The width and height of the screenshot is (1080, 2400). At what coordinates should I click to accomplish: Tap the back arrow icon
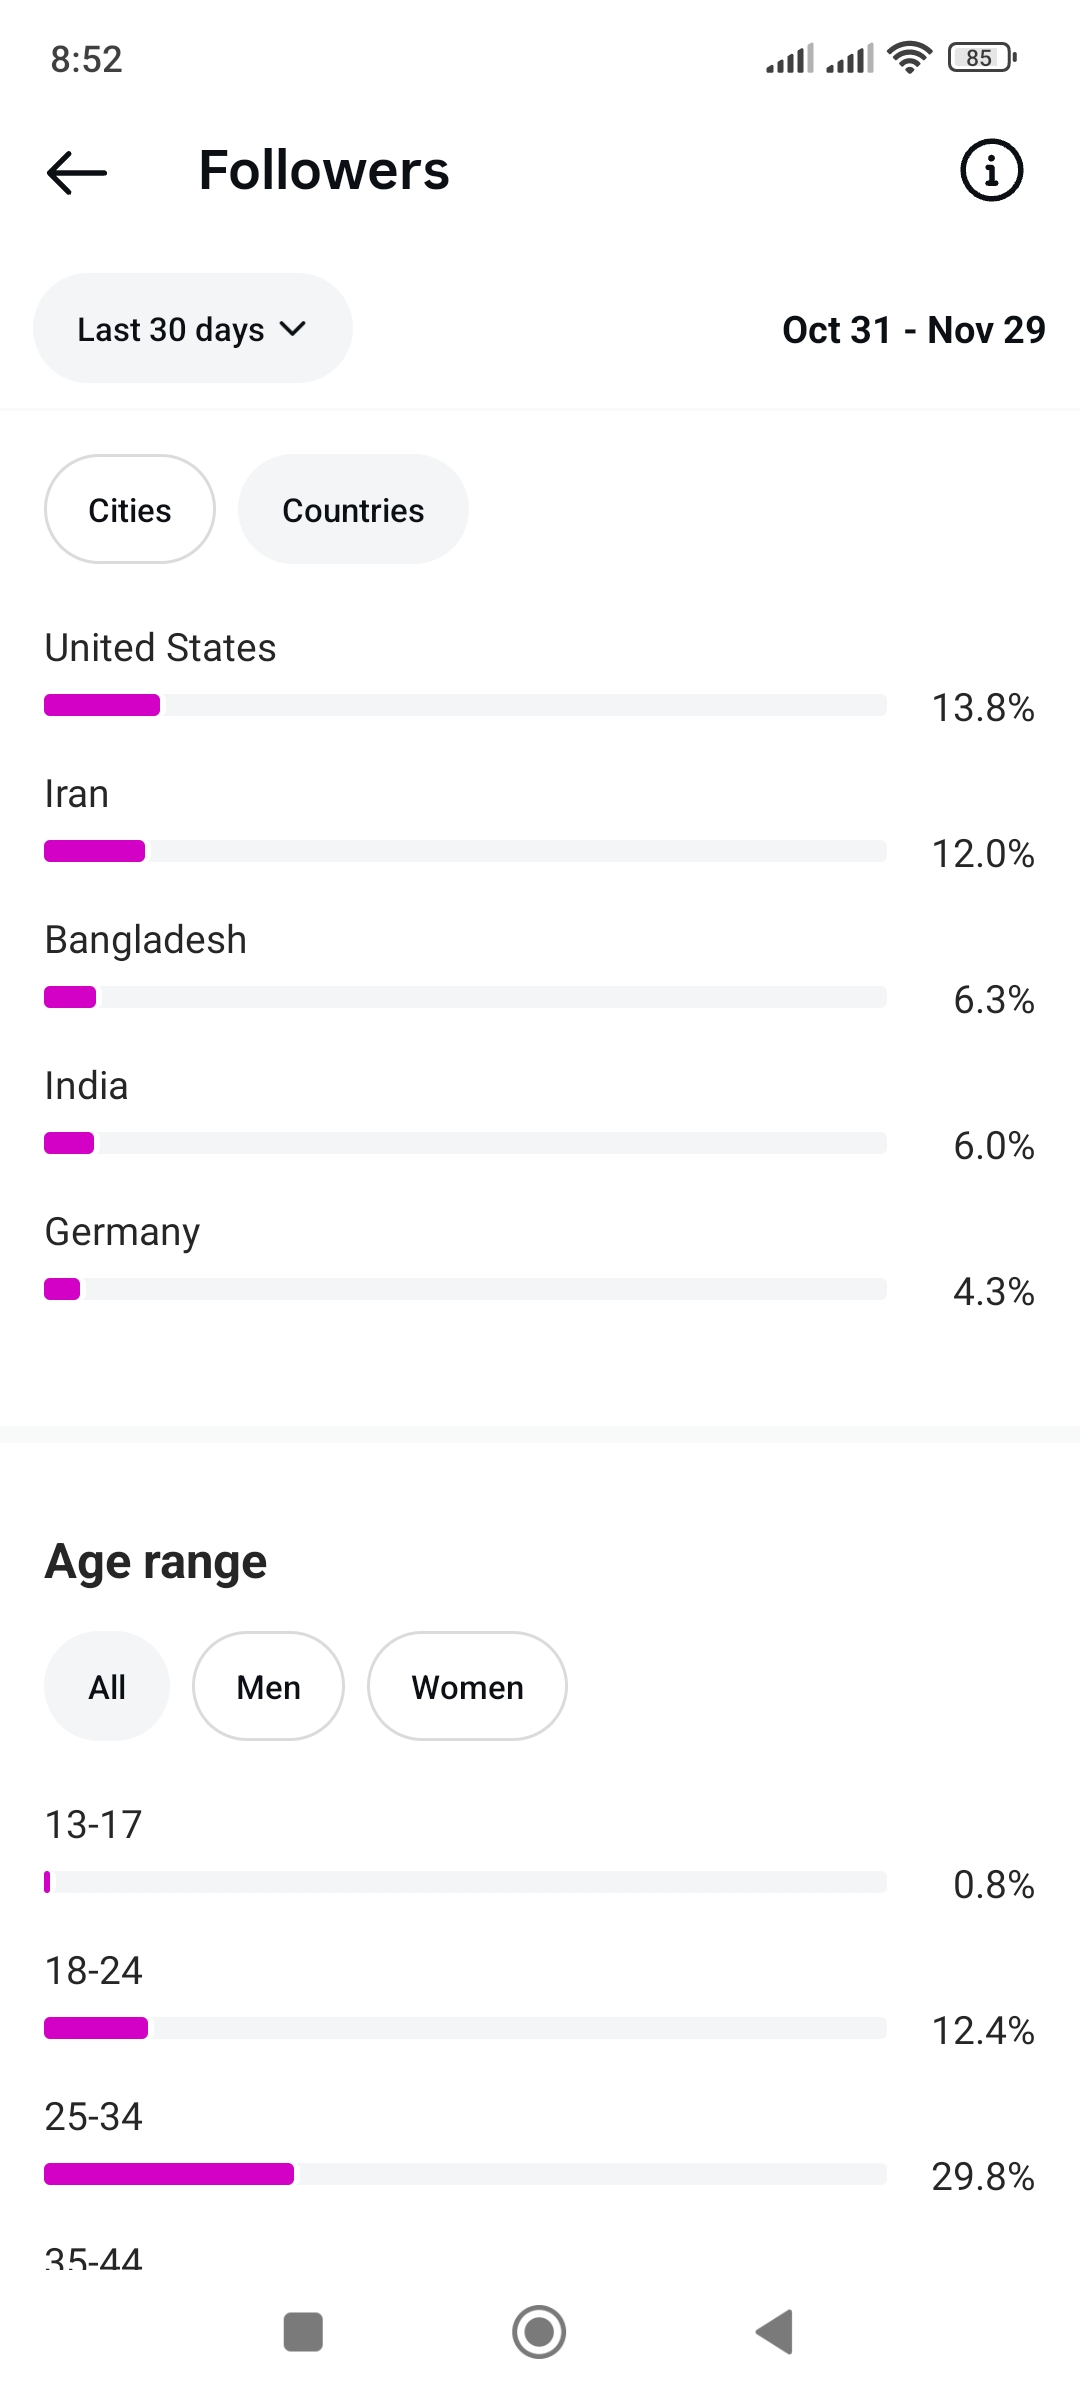click(77, 172)
